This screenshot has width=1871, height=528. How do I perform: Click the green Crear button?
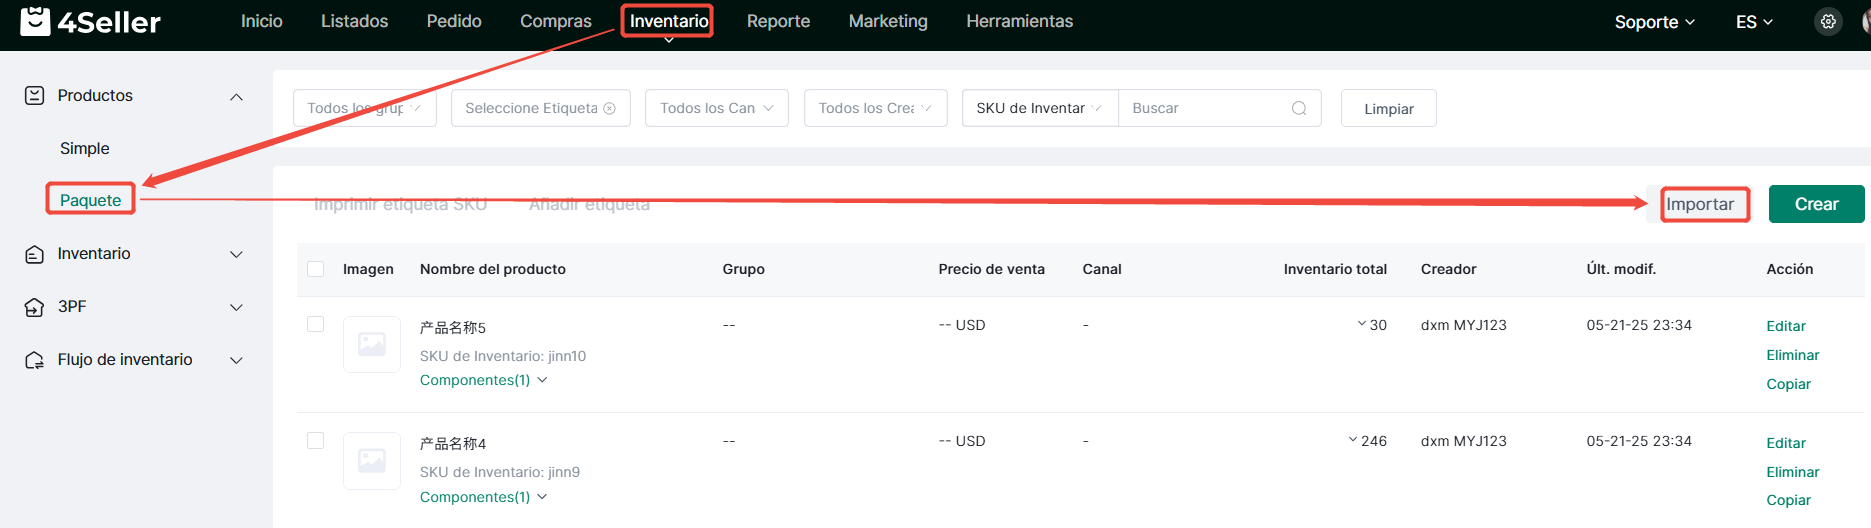(x=1815, y=204)
